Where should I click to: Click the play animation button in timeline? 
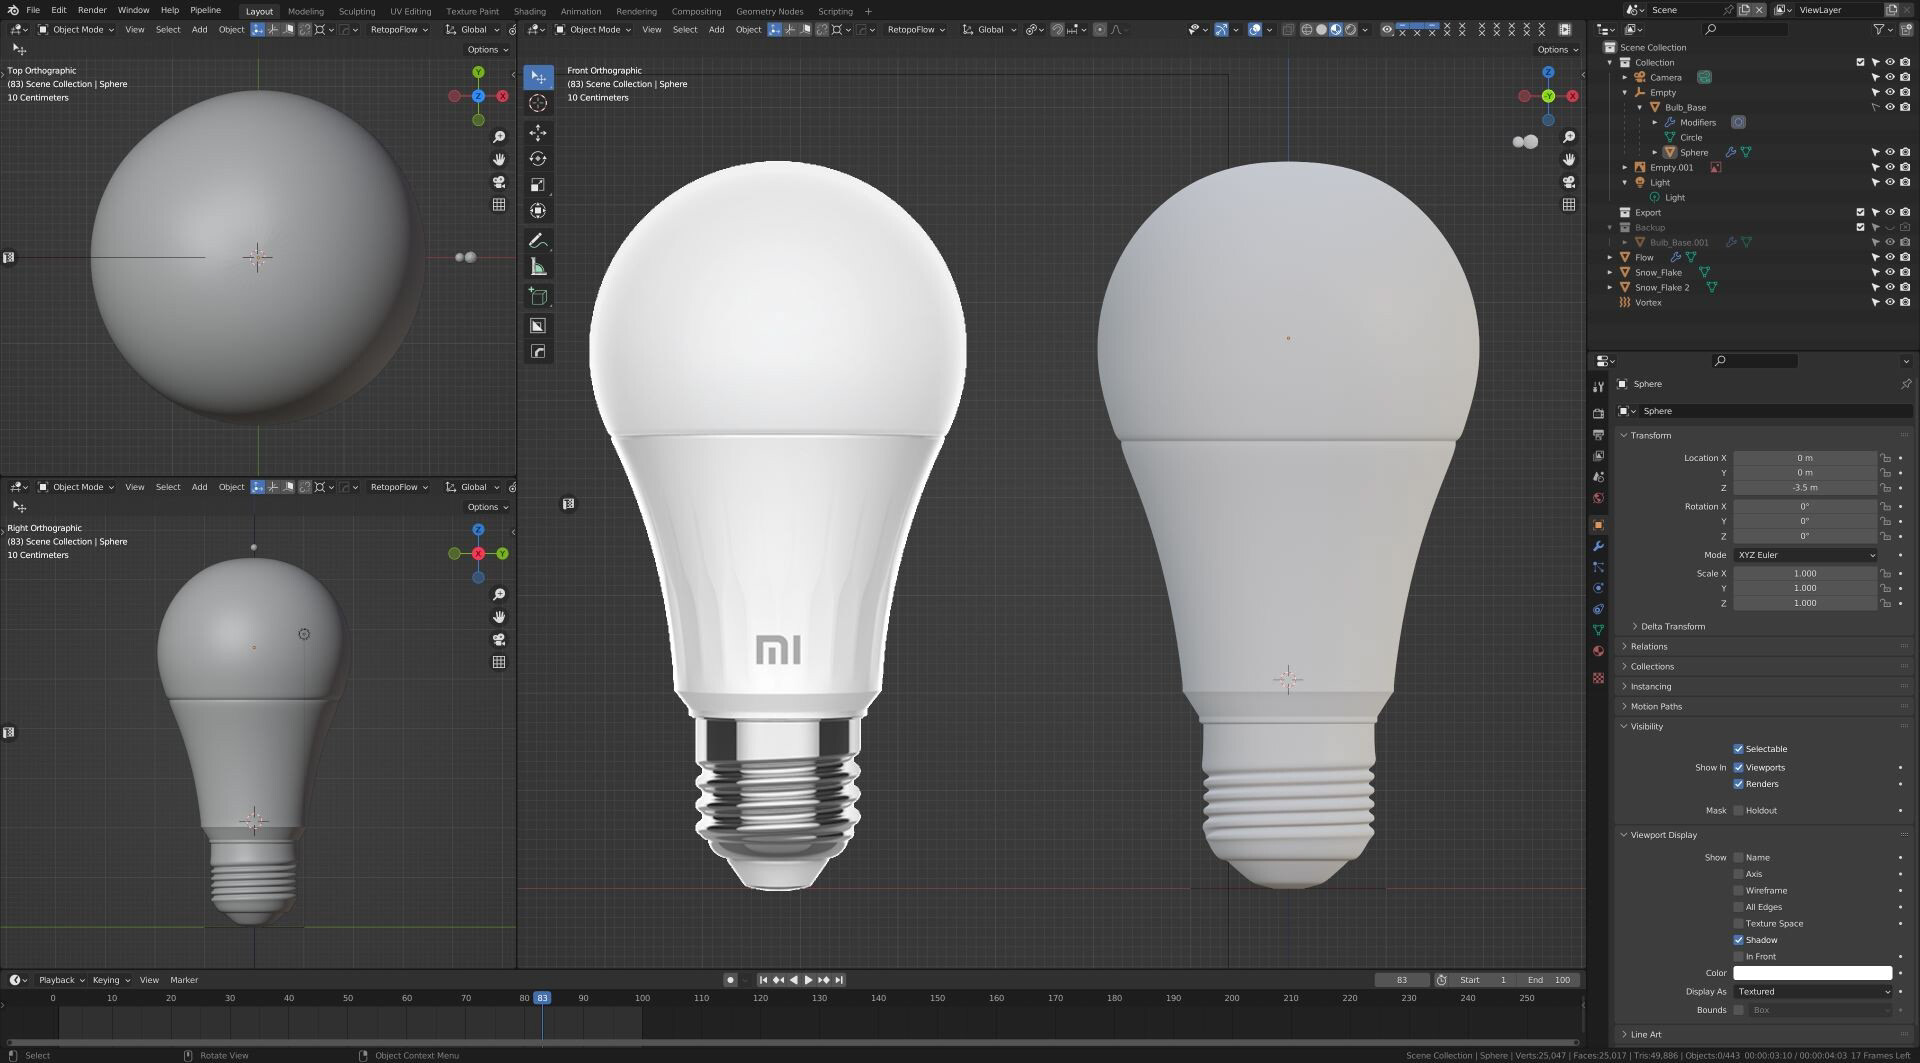(x=808, y=981)
